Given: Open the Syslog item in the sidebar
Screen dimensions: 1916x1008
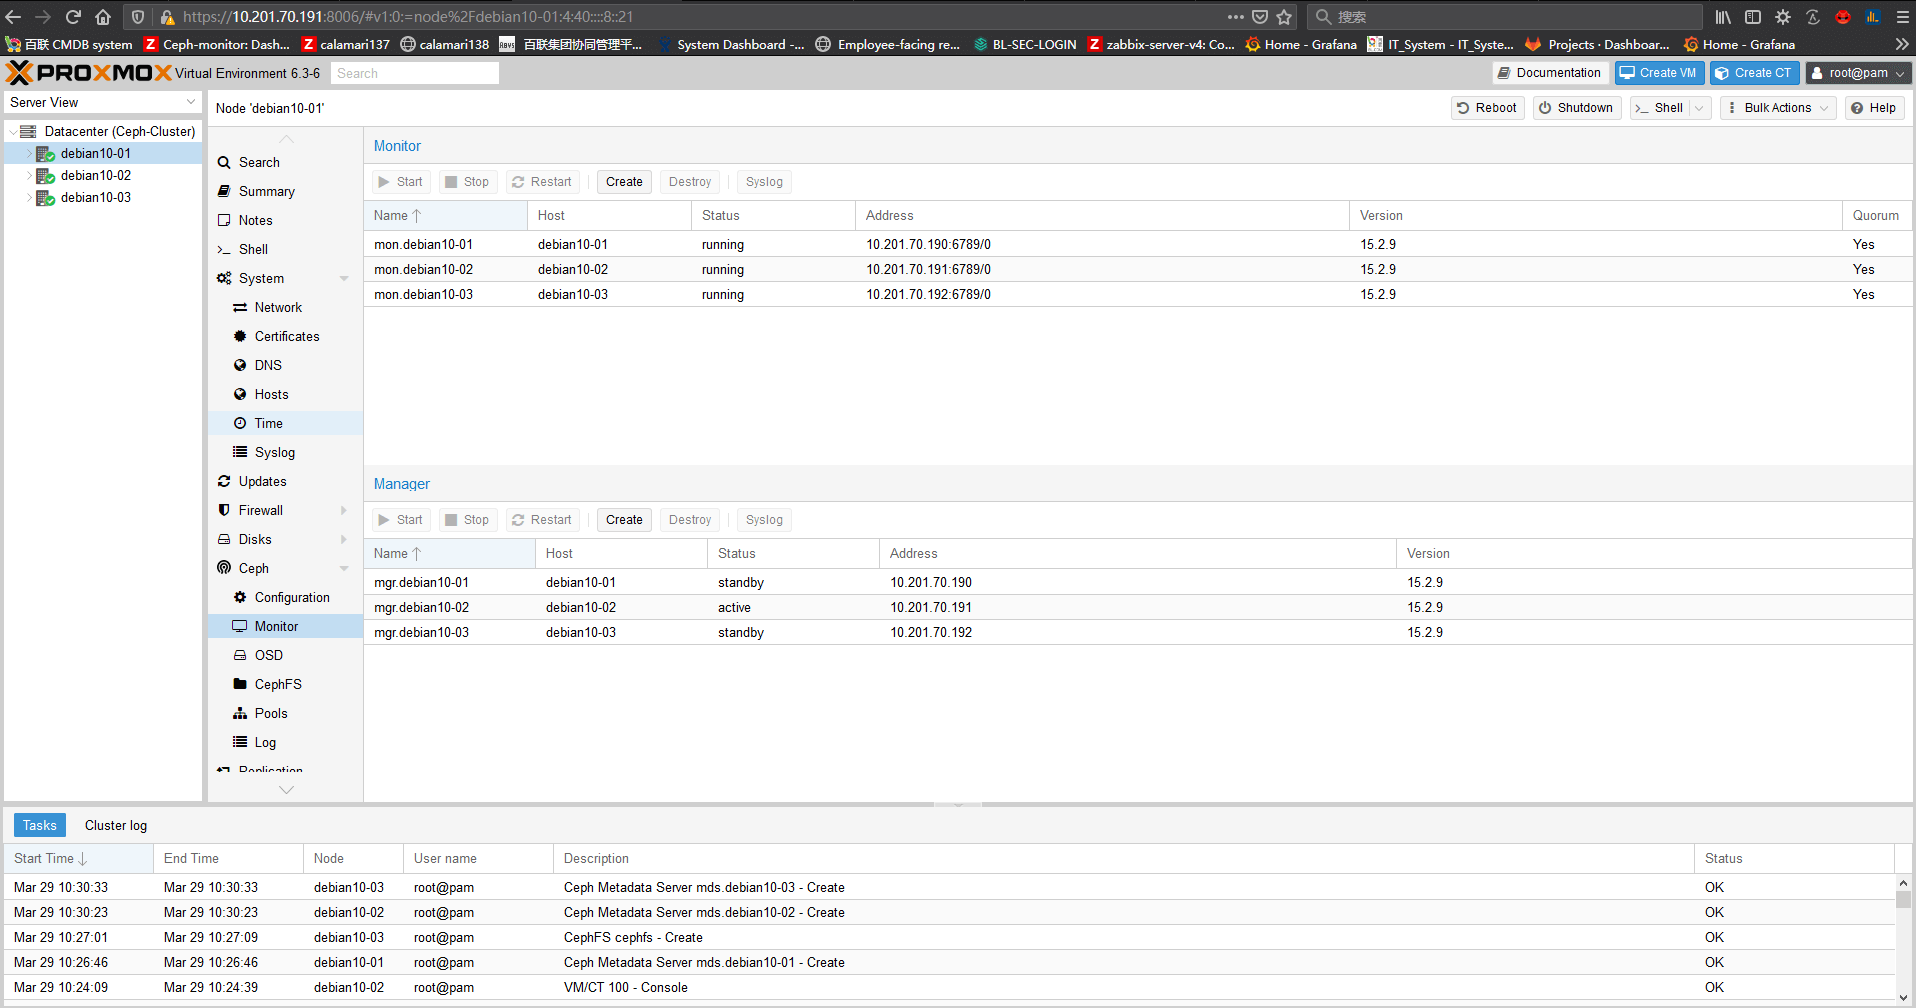Looking at the screenshot, I should pos(274,452).
